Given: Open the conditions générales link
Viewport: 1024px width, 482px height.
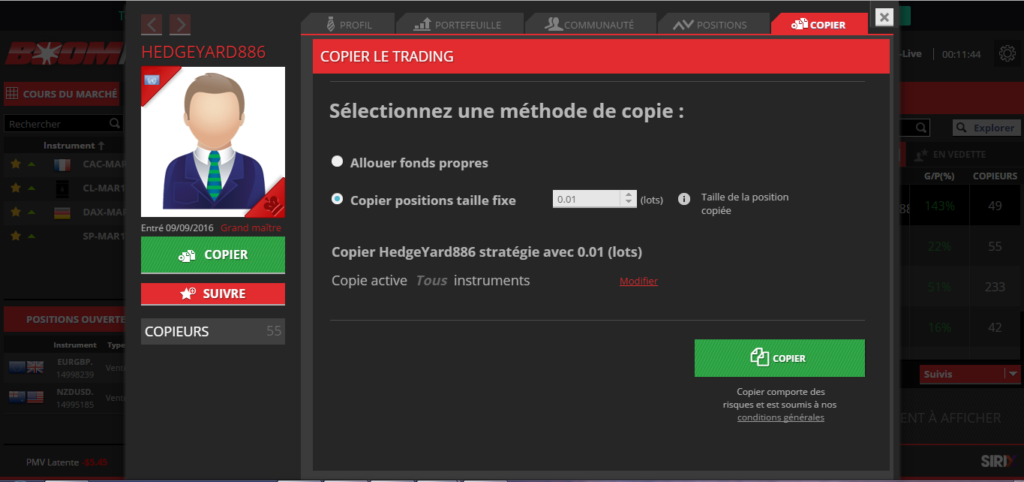Looking at the screenshot, I should 780,417.
